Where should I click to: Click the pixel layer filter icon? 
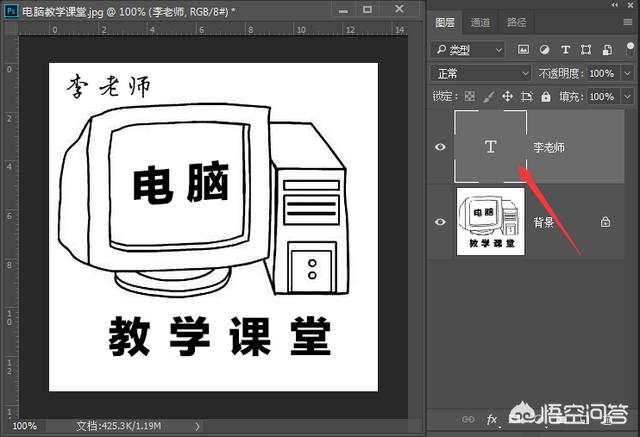pyautogui.click(x=523, y=49)
